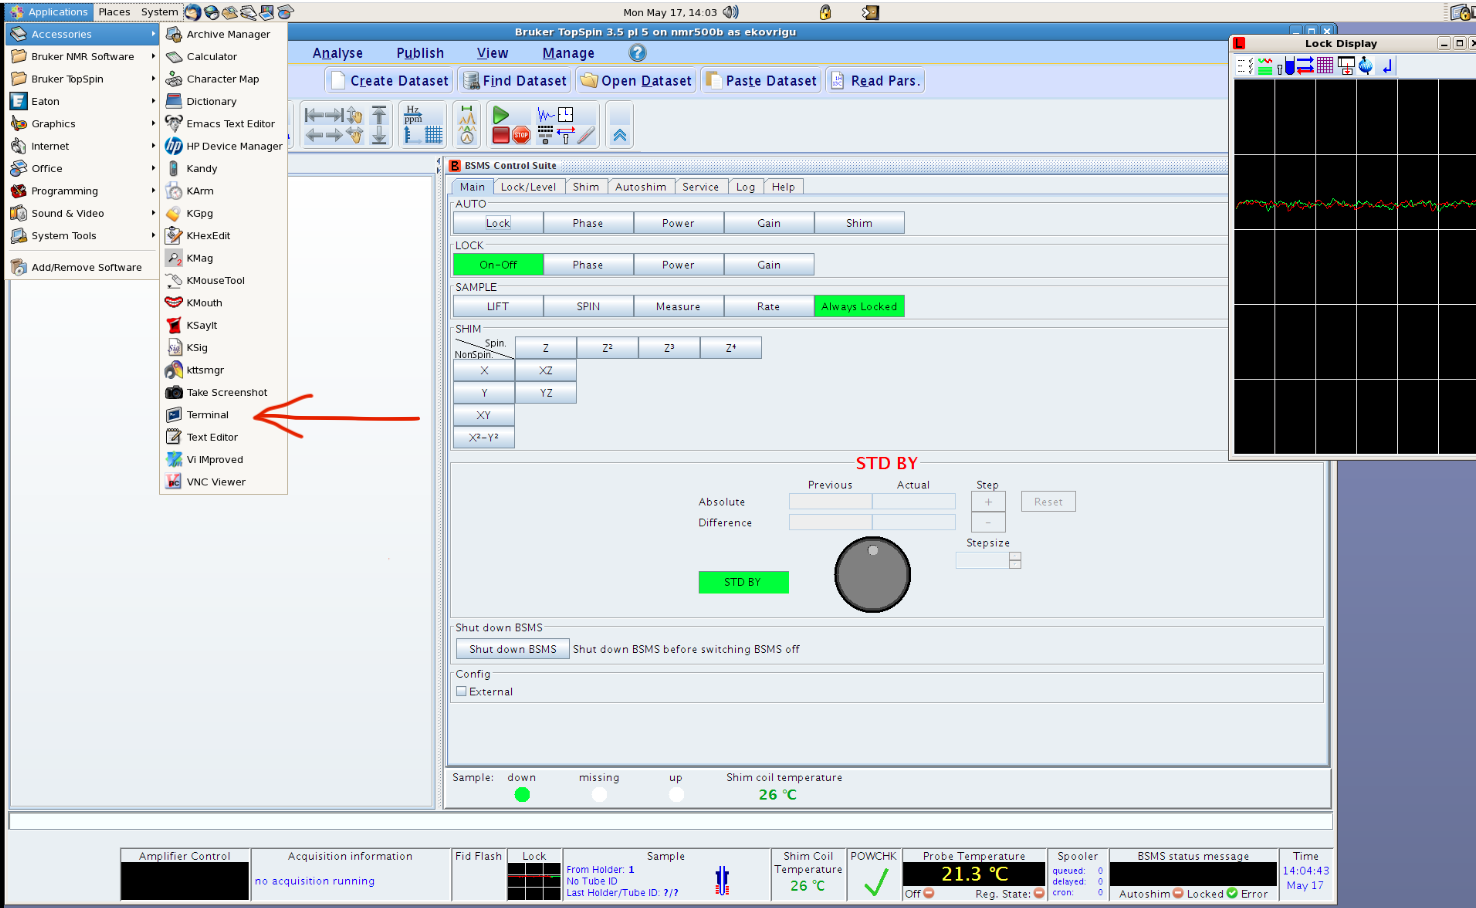Click the Step minus button
Screen dimensions: 1476x908
[x=988, y=522]
